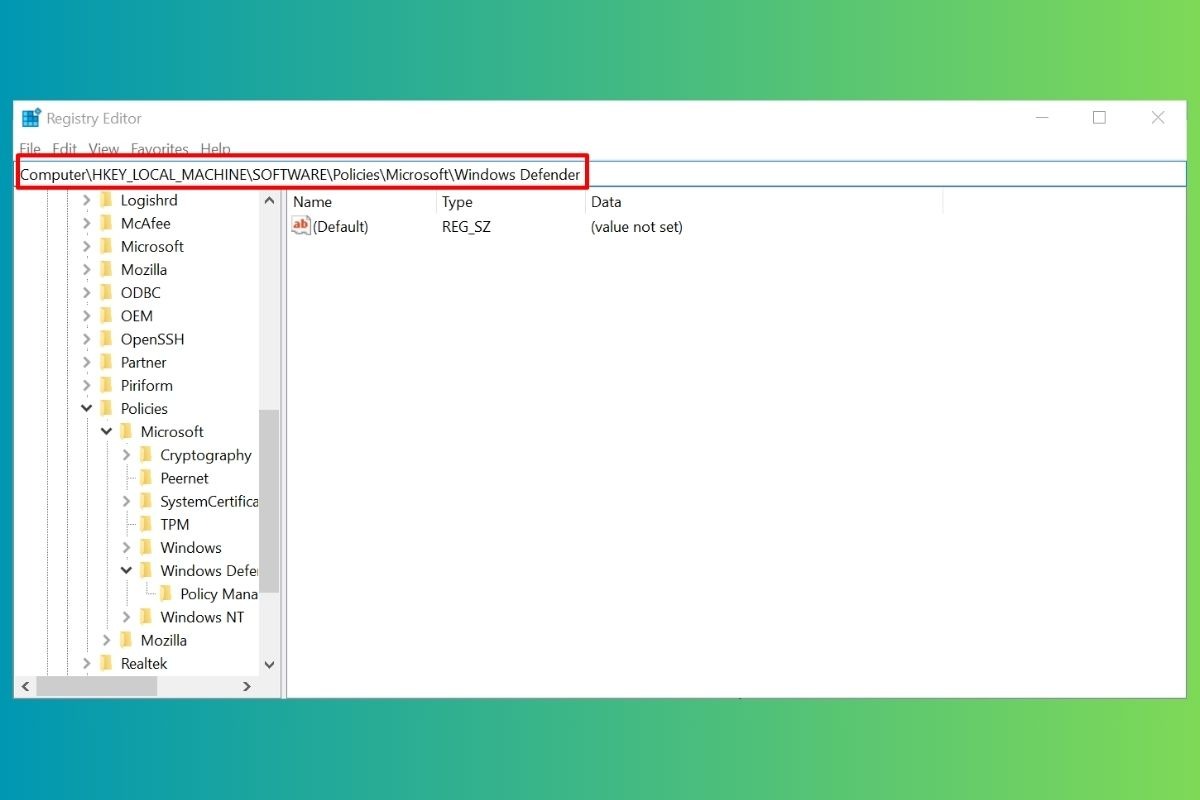
Task: Select the Mozilla key under Policies
Action: [x=163, y=640]
